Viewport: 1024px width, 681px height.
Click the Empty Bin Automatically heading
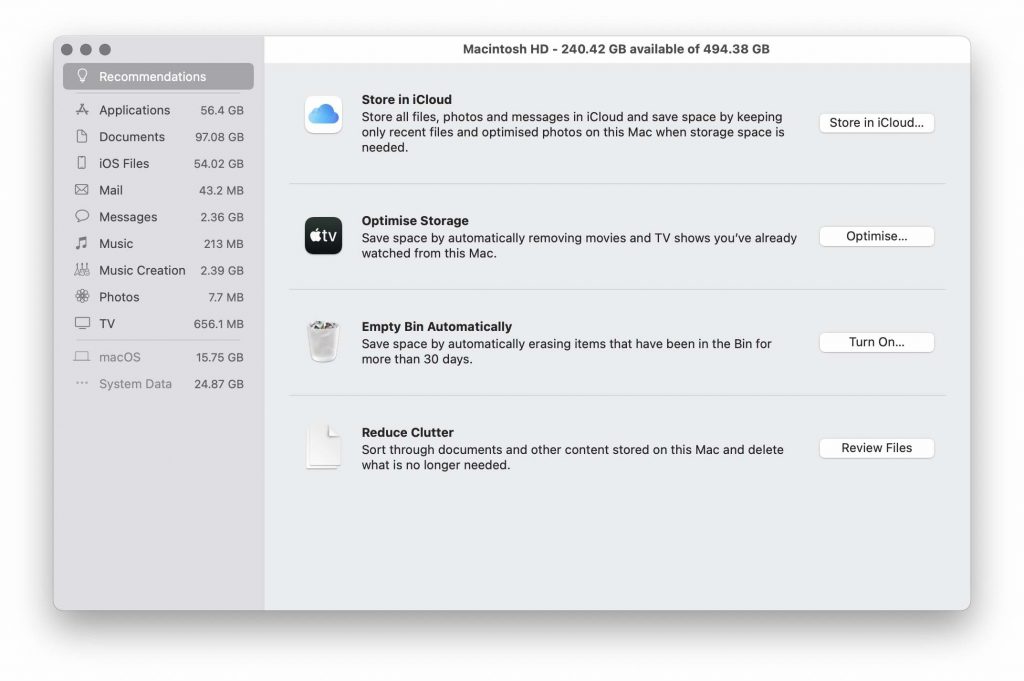point(436,326)
